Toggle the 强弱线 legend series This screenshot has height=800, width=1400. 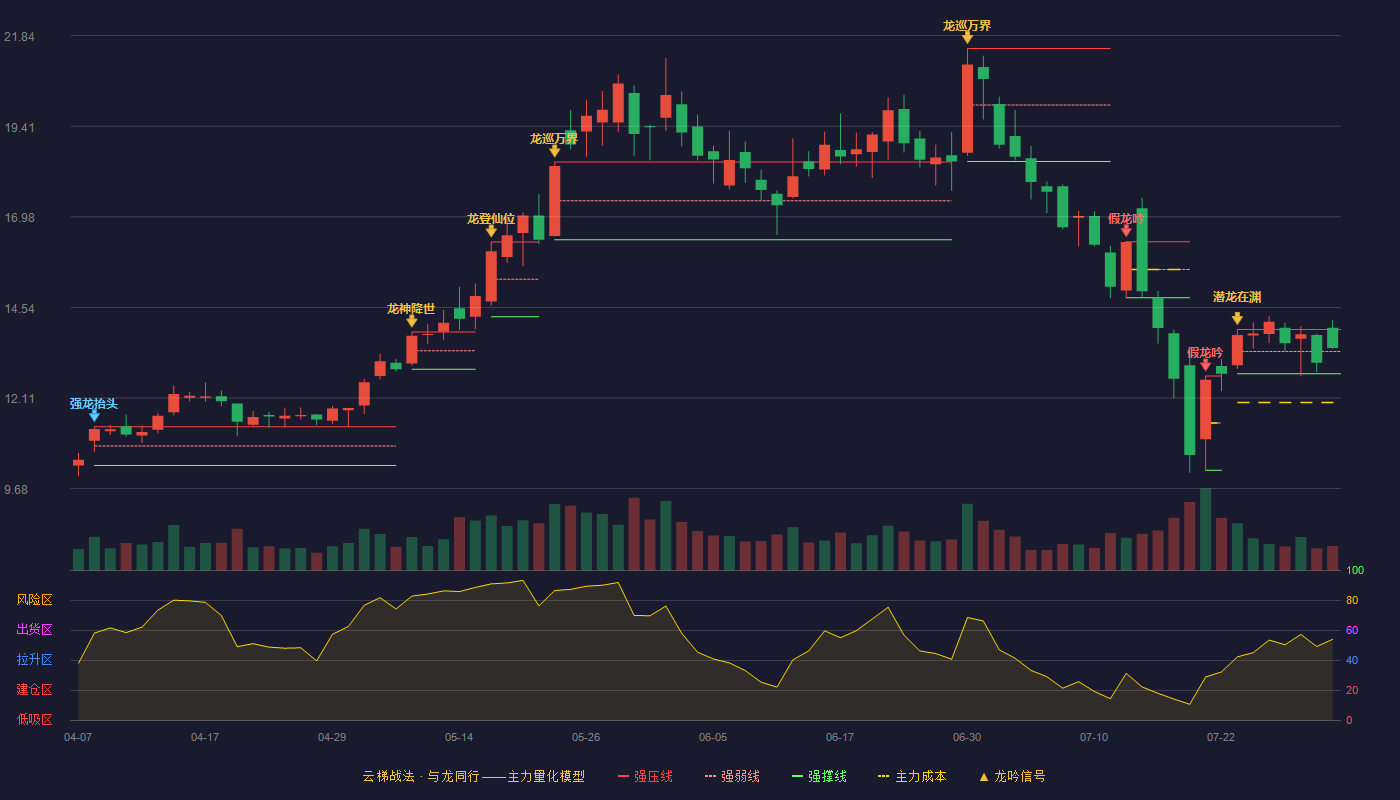(x=732, y=776)
